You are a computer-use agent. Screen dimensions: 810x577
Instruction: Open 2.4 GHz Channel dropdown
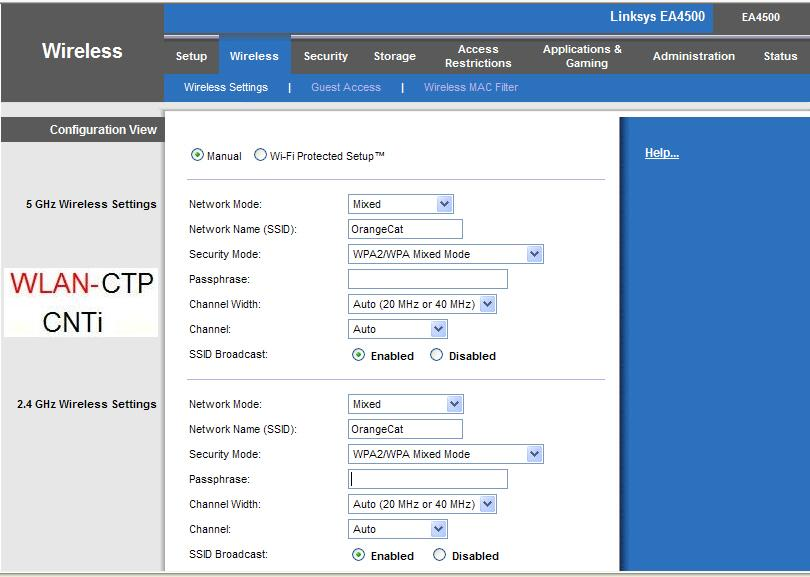pos(398,529)
